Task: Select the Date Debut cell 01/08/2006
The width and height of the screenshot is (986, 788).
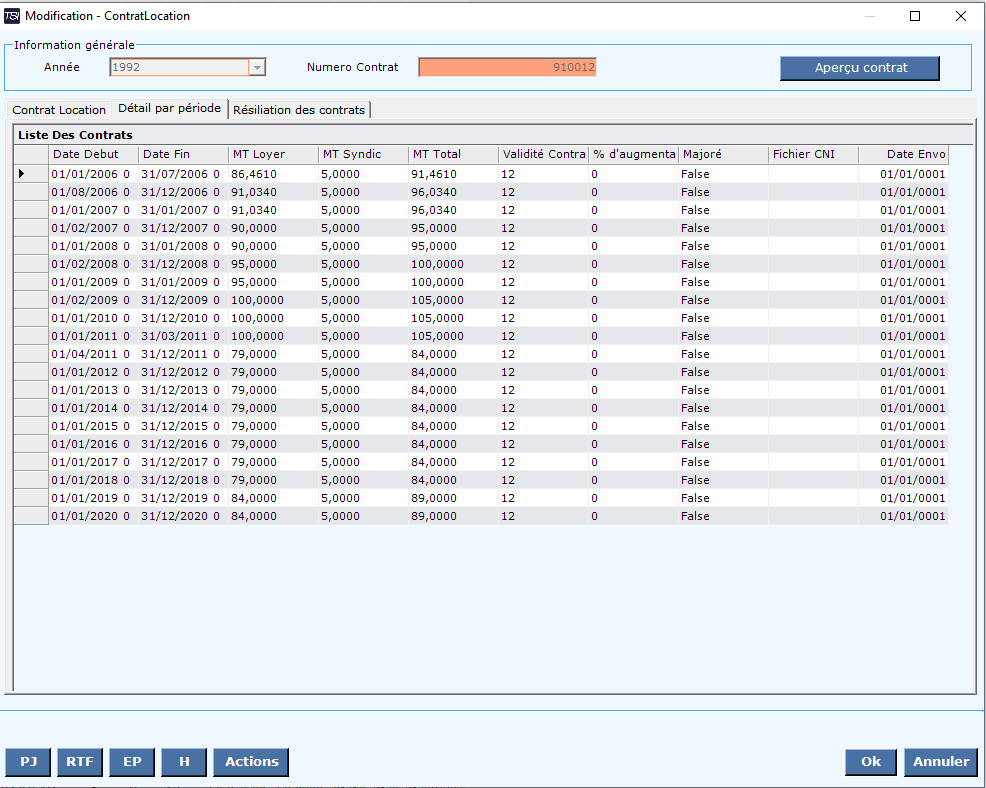Action: [x=94, y=192]
